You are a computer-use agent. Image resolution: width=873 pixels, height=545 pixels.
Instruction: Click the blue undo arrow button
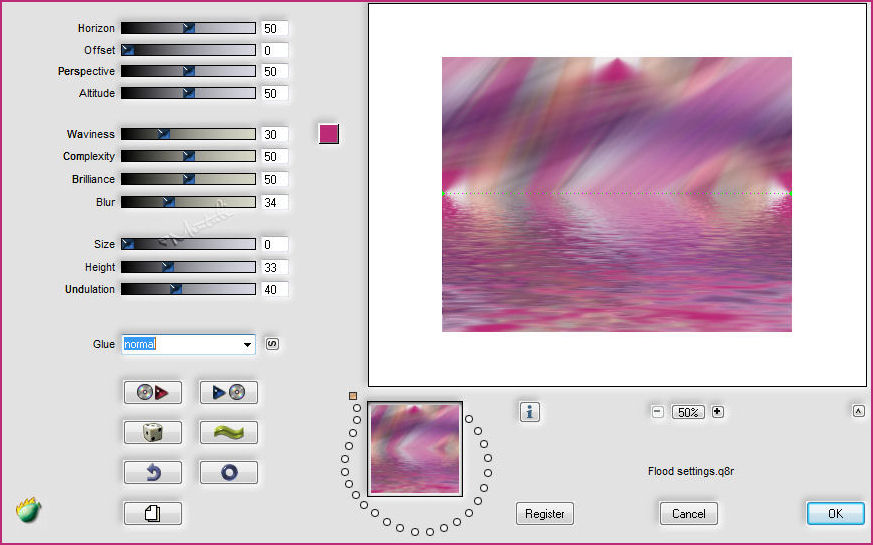[x=152, y=472]
